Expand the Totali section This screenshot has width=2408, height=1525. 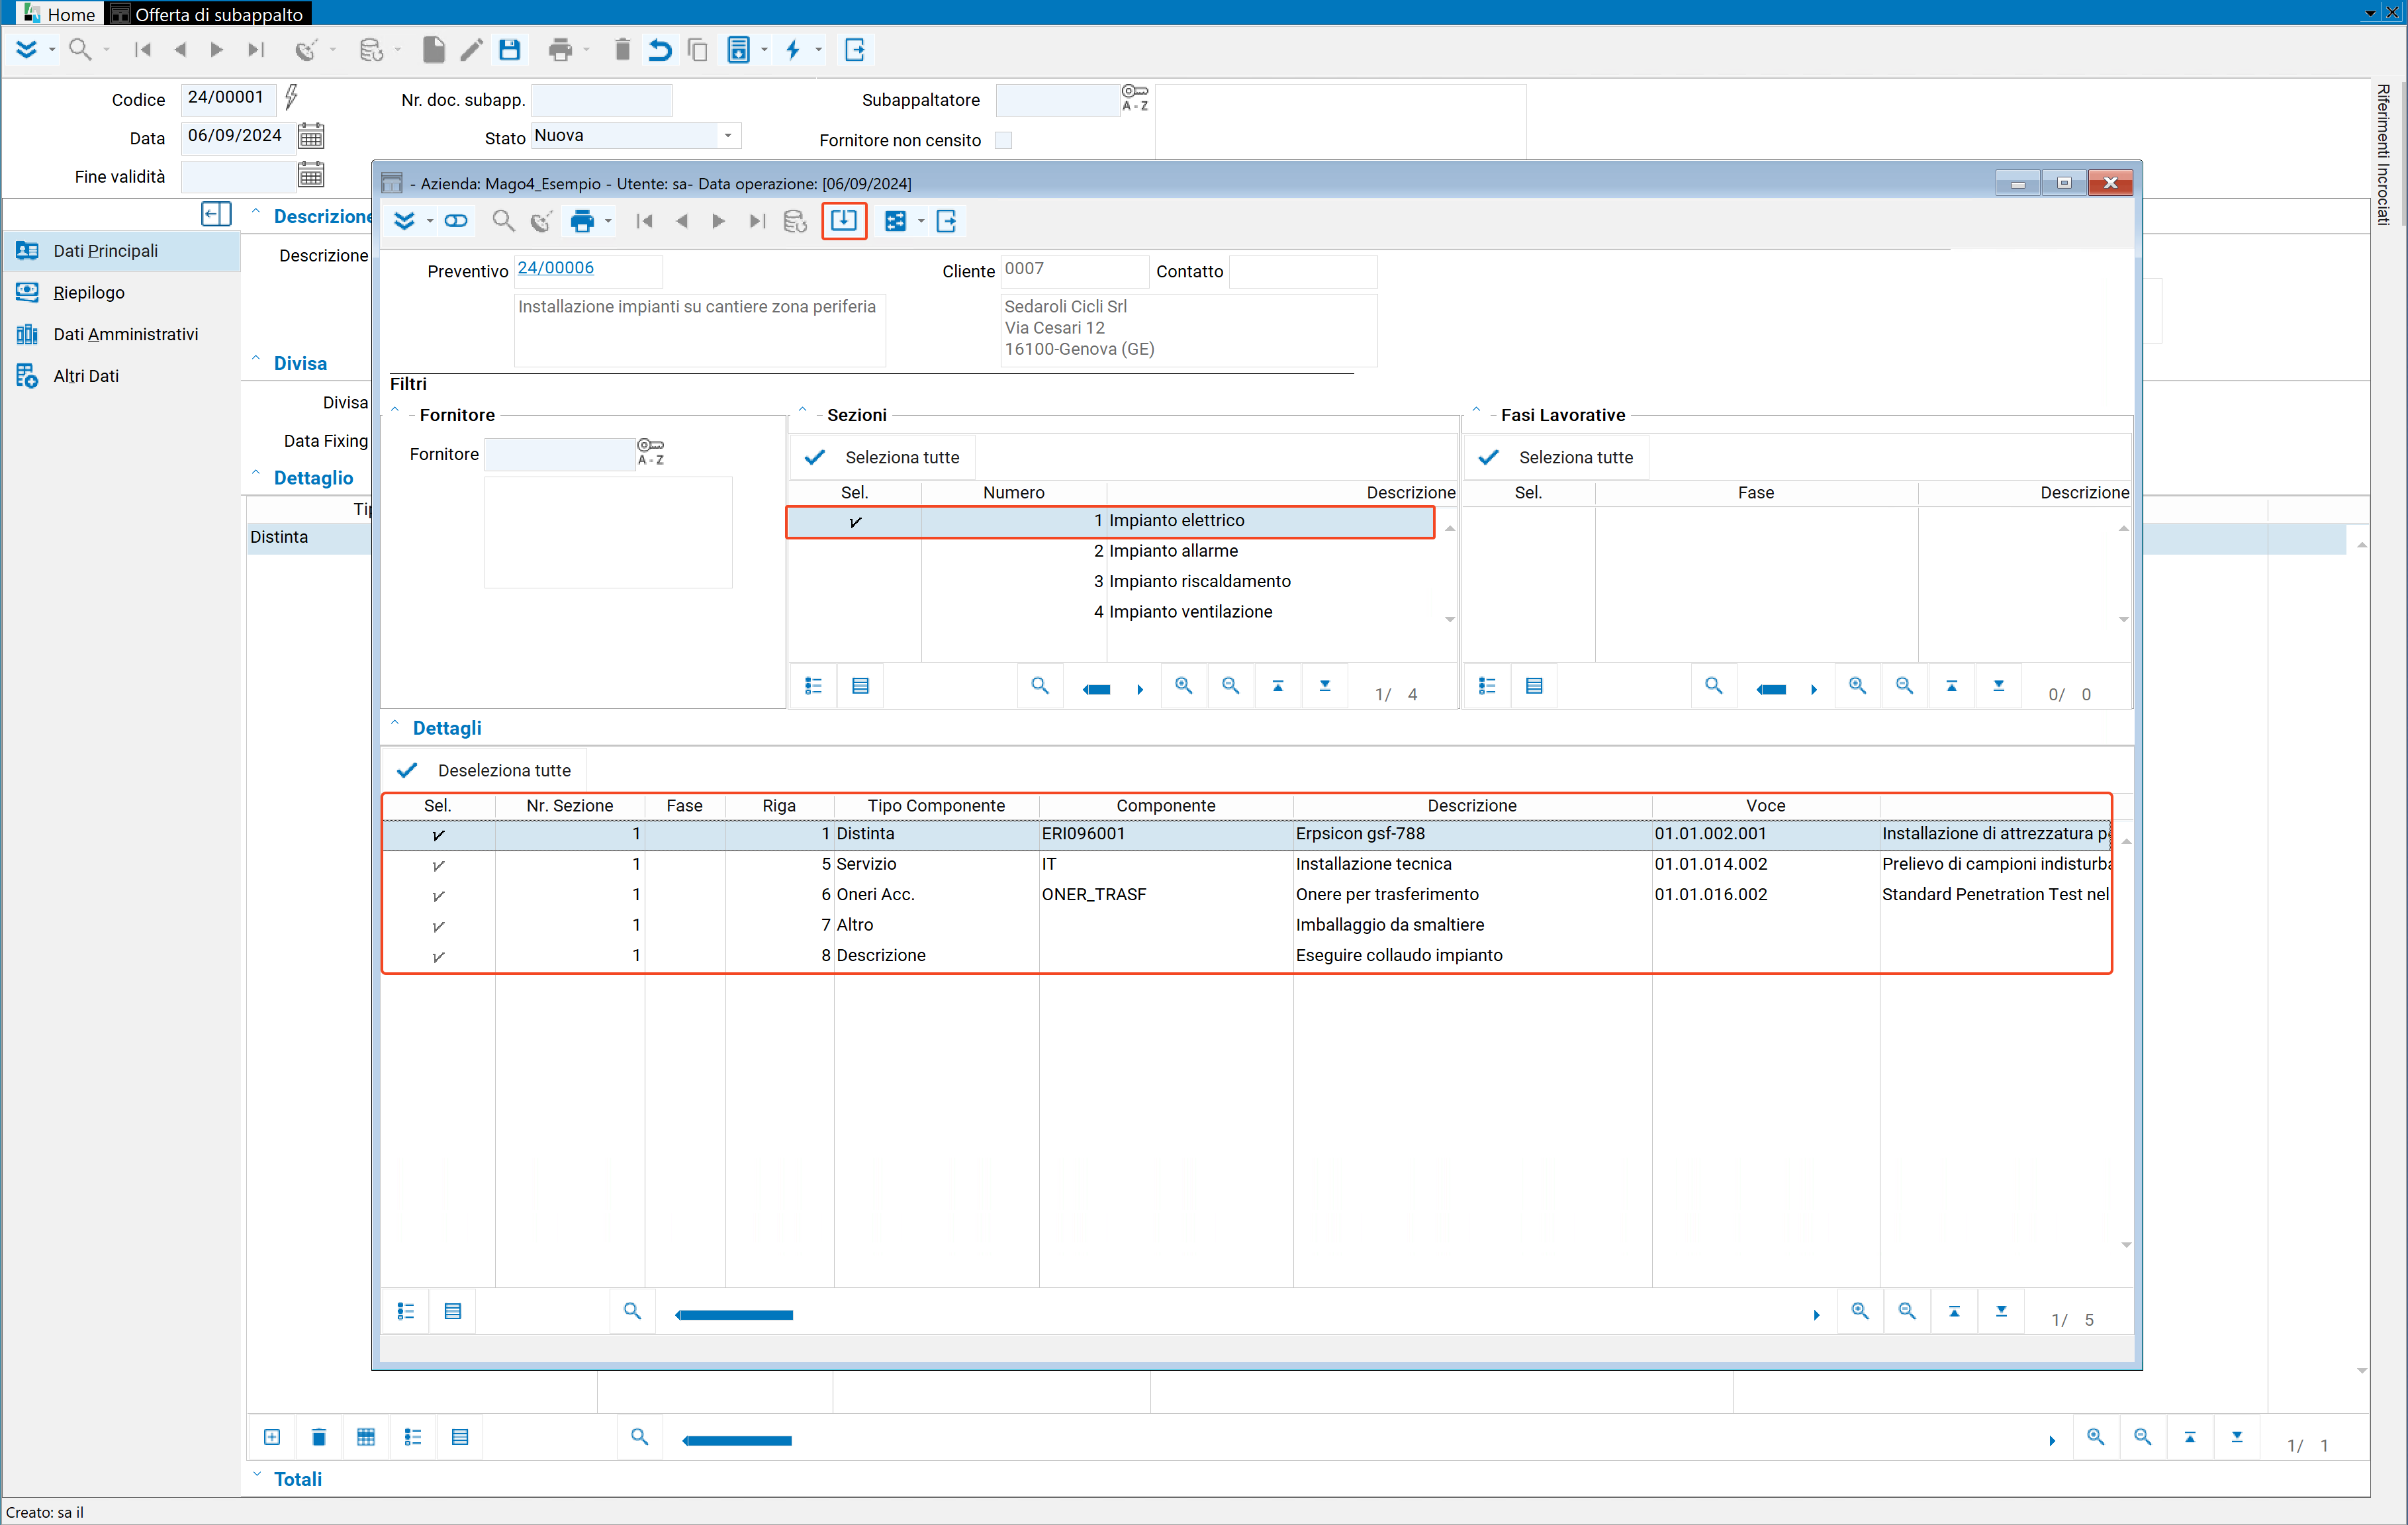click(257, 1475)
